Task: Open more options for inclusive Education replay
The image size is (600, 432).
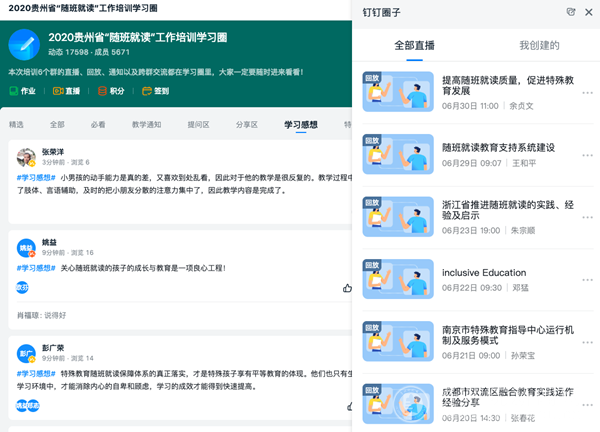Action: [587, 279]
